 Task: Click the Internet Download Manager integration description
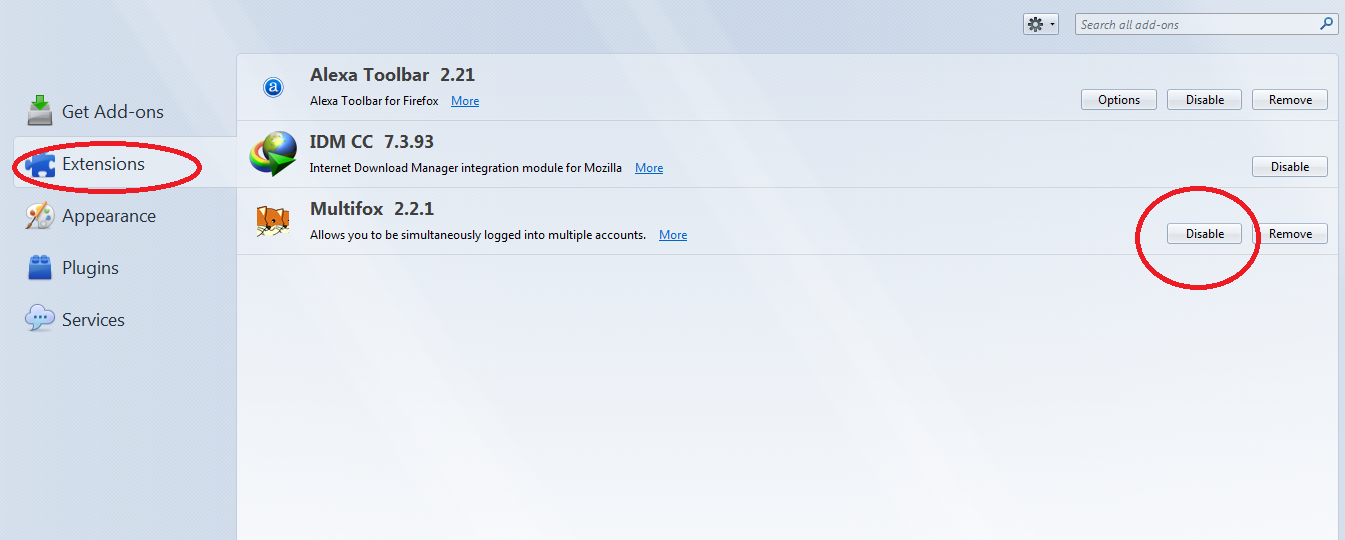tap(466, 168)
